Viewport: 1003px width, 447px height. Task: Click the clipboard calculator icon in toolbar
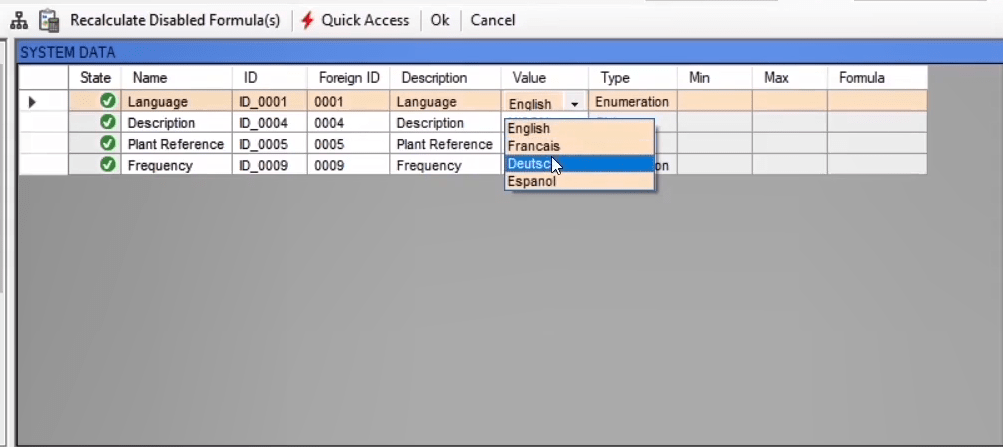[48, 20]
